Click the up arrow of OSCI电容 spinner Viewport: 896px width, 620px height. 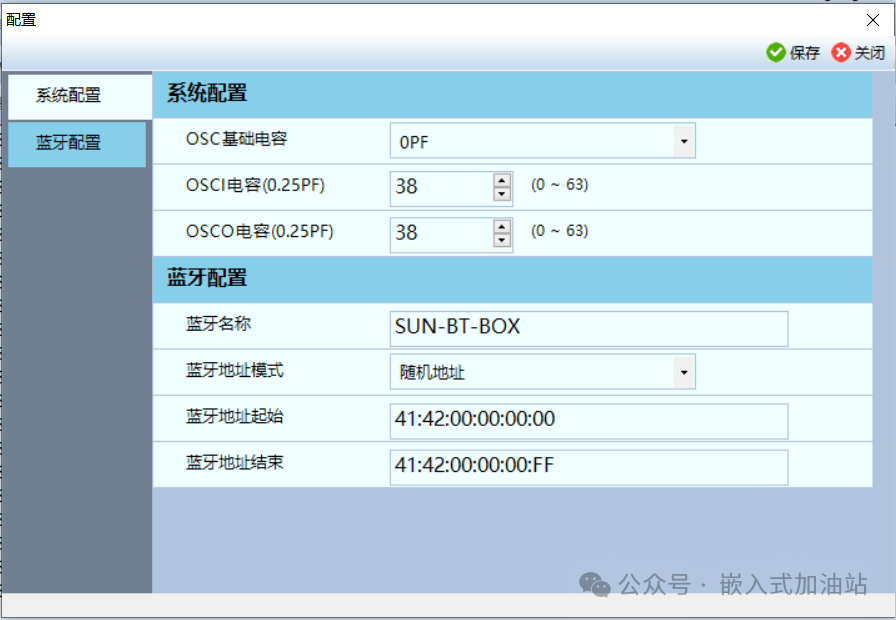501,181
